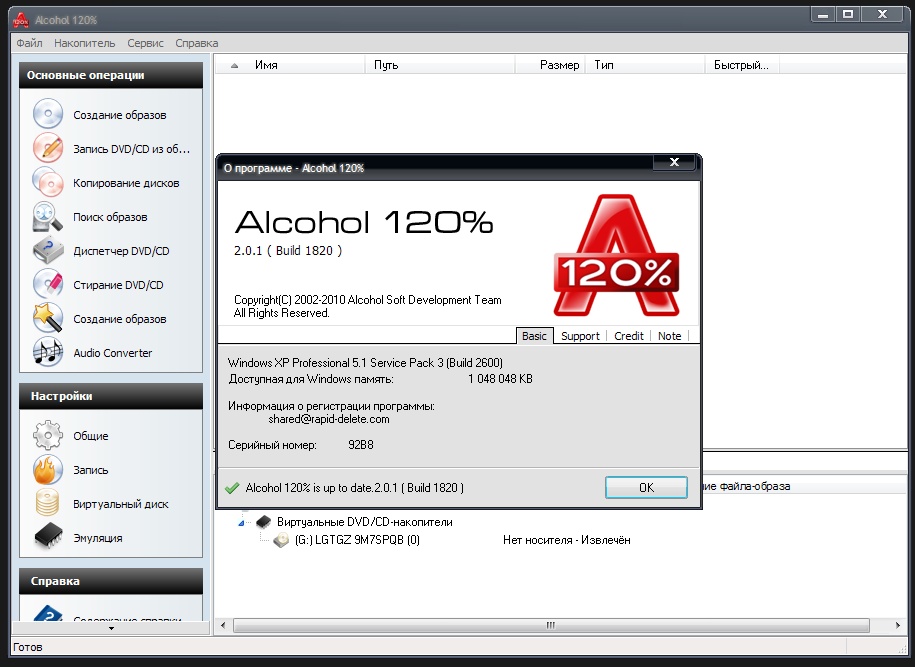Image resolution: width=915 pixels, height=667 pixels.
Task: Click the Быстрый... column header
Action: point(742,65)
